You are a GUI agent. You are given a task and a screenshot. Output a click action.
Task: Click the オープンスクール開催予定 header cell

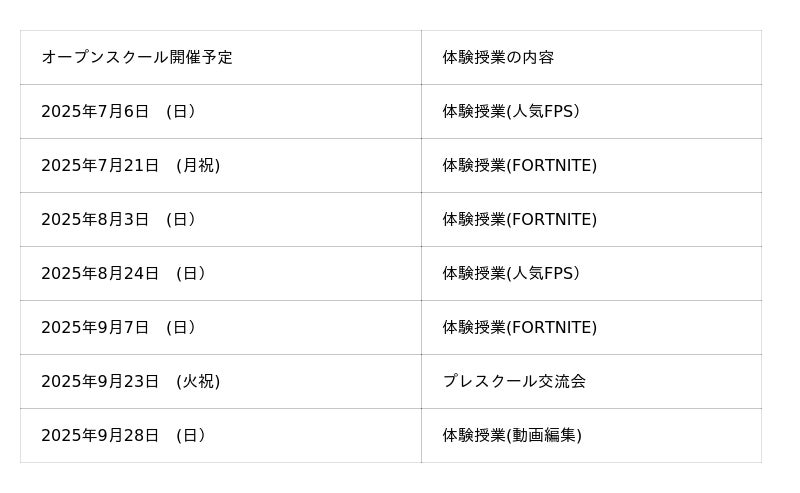(x=137, y=57)
